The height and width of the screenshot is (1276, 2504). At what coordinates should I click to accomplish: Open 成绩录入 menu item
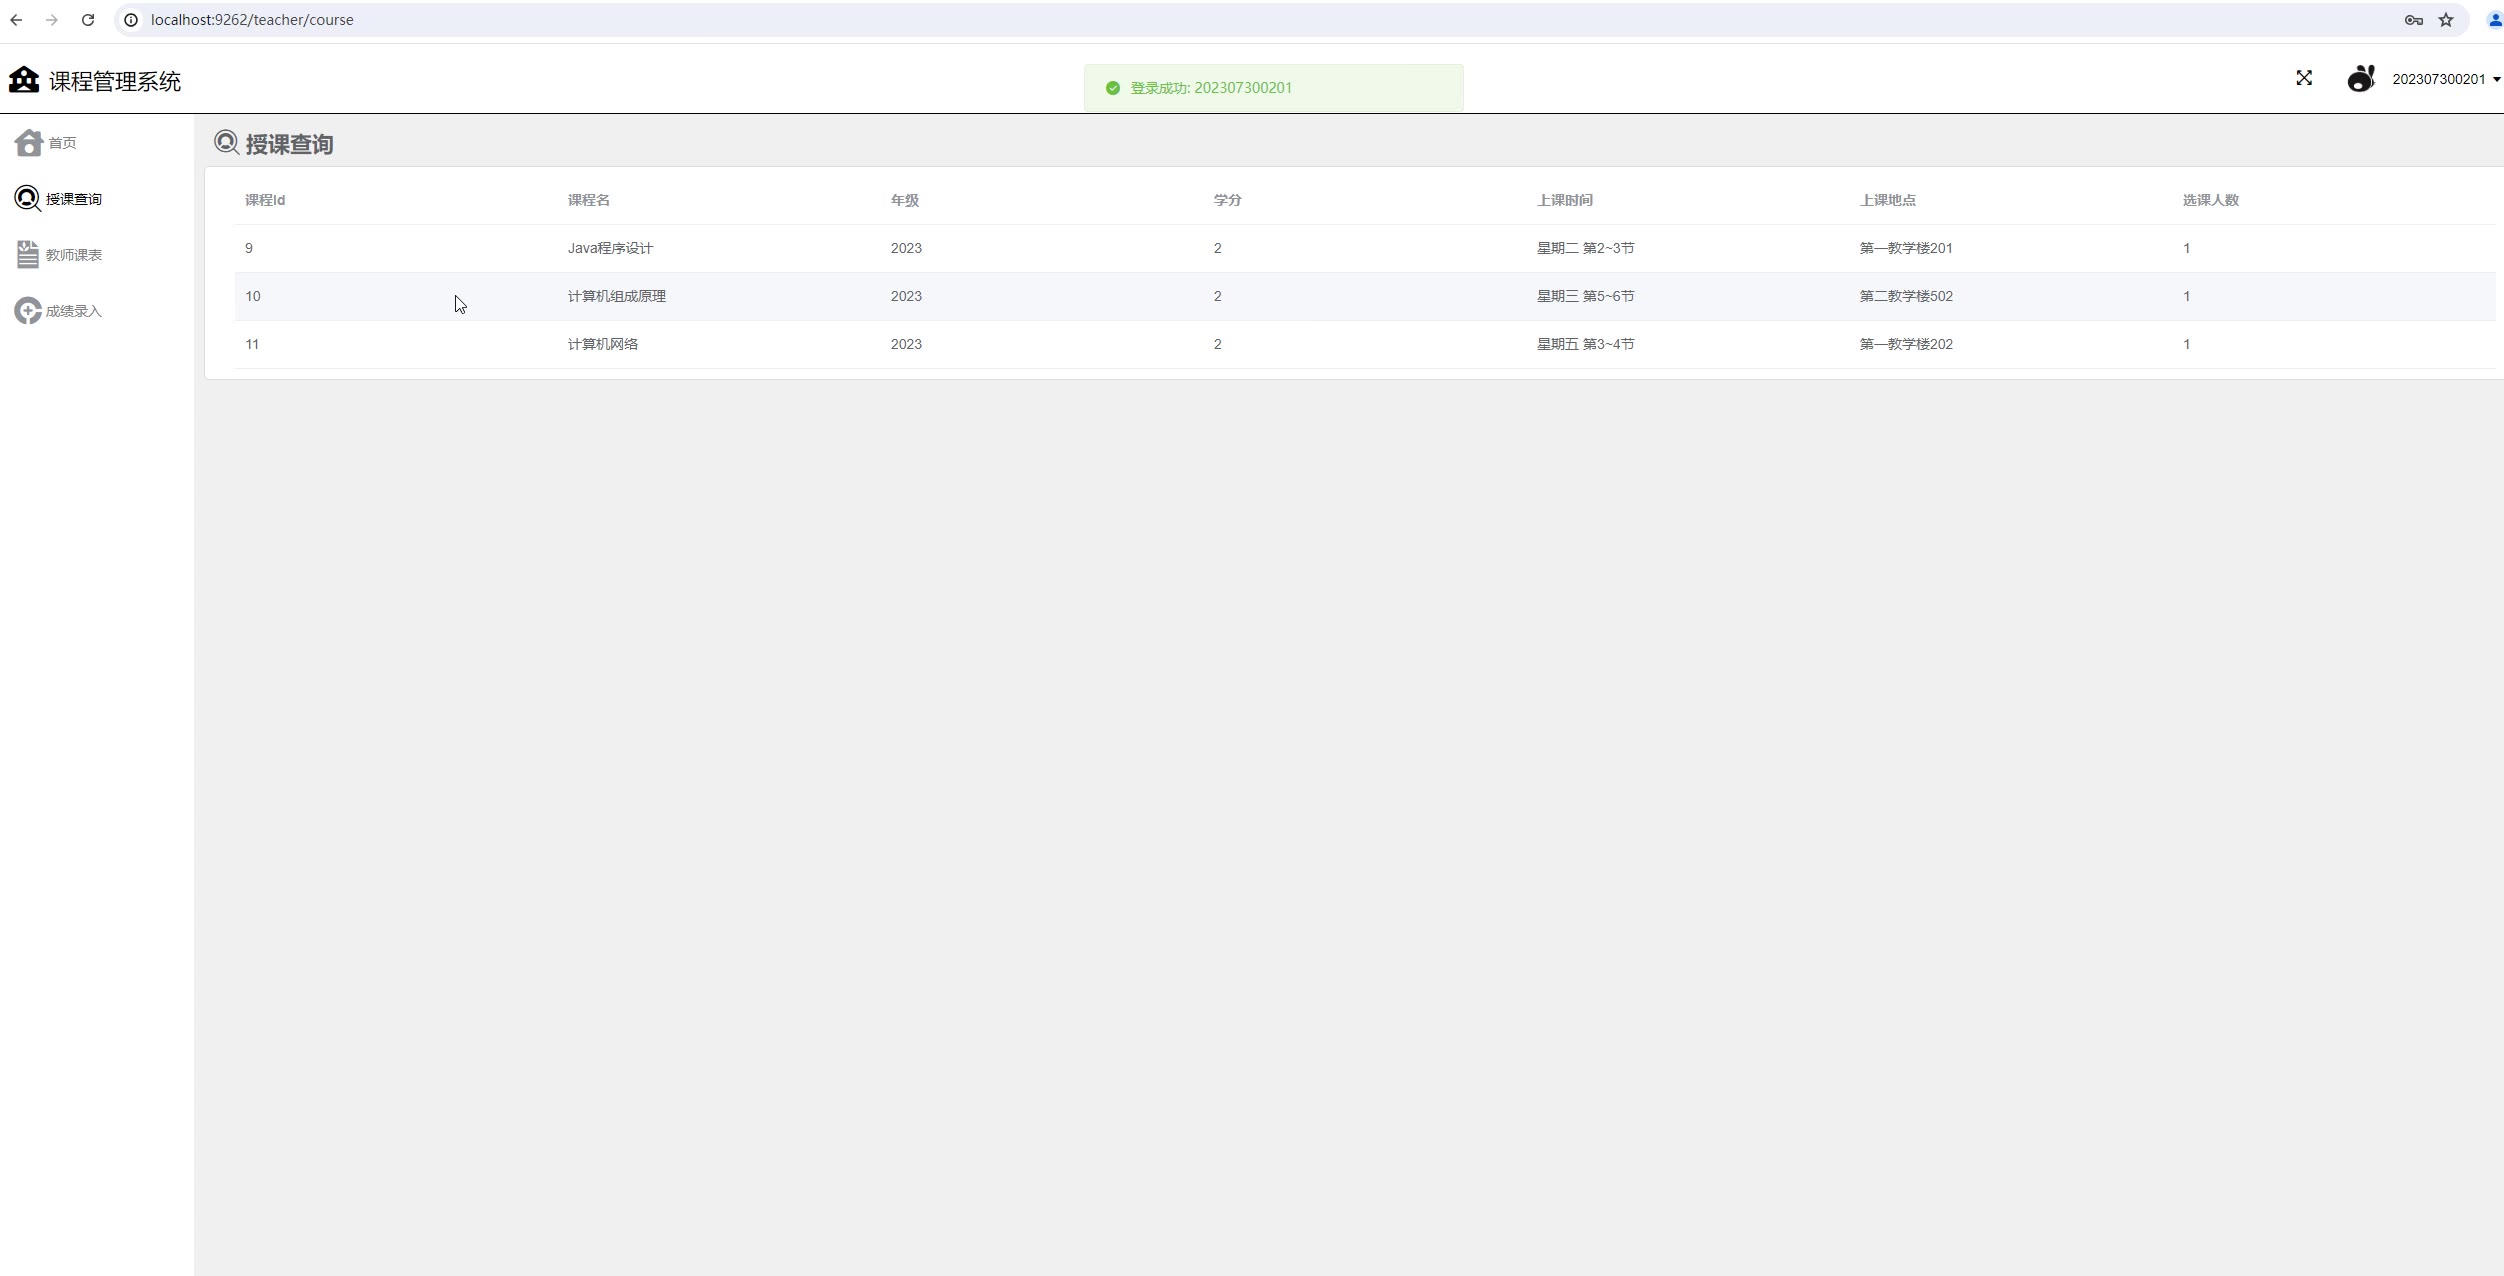[x=74, y=311]
